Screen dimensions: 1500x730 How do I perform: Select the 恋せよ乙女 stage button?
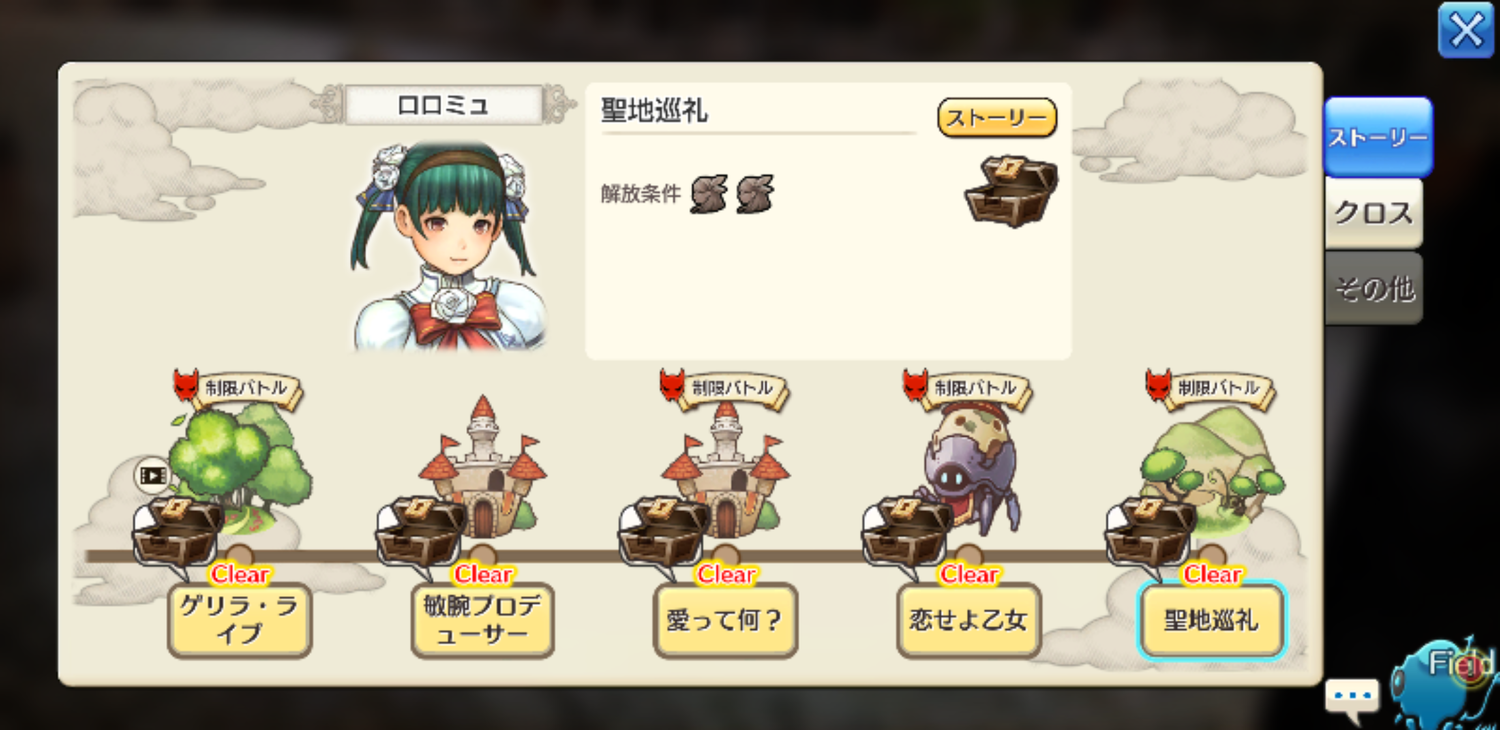coord(968,621)
